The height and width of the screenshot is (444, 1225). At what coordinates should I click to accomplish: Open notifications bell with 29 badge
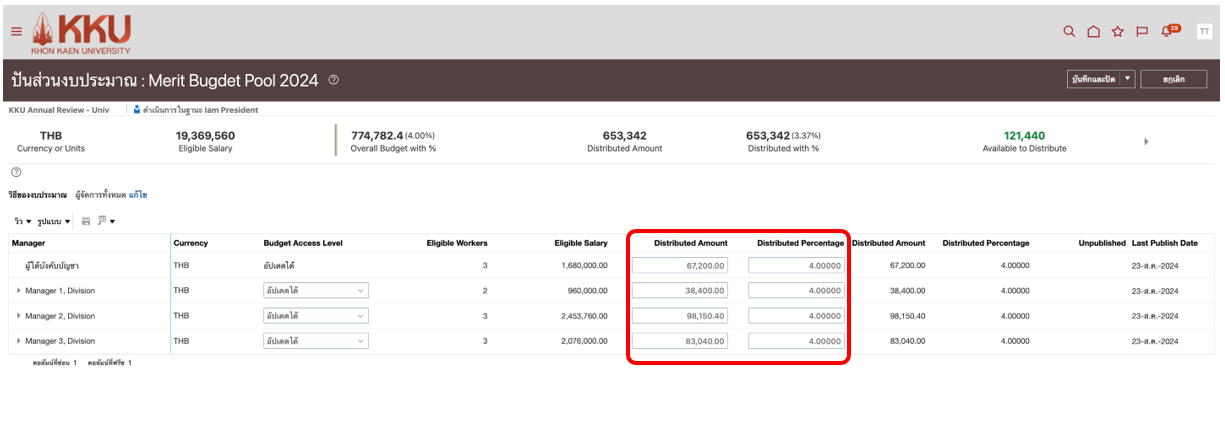click(x=1168, y=31)
